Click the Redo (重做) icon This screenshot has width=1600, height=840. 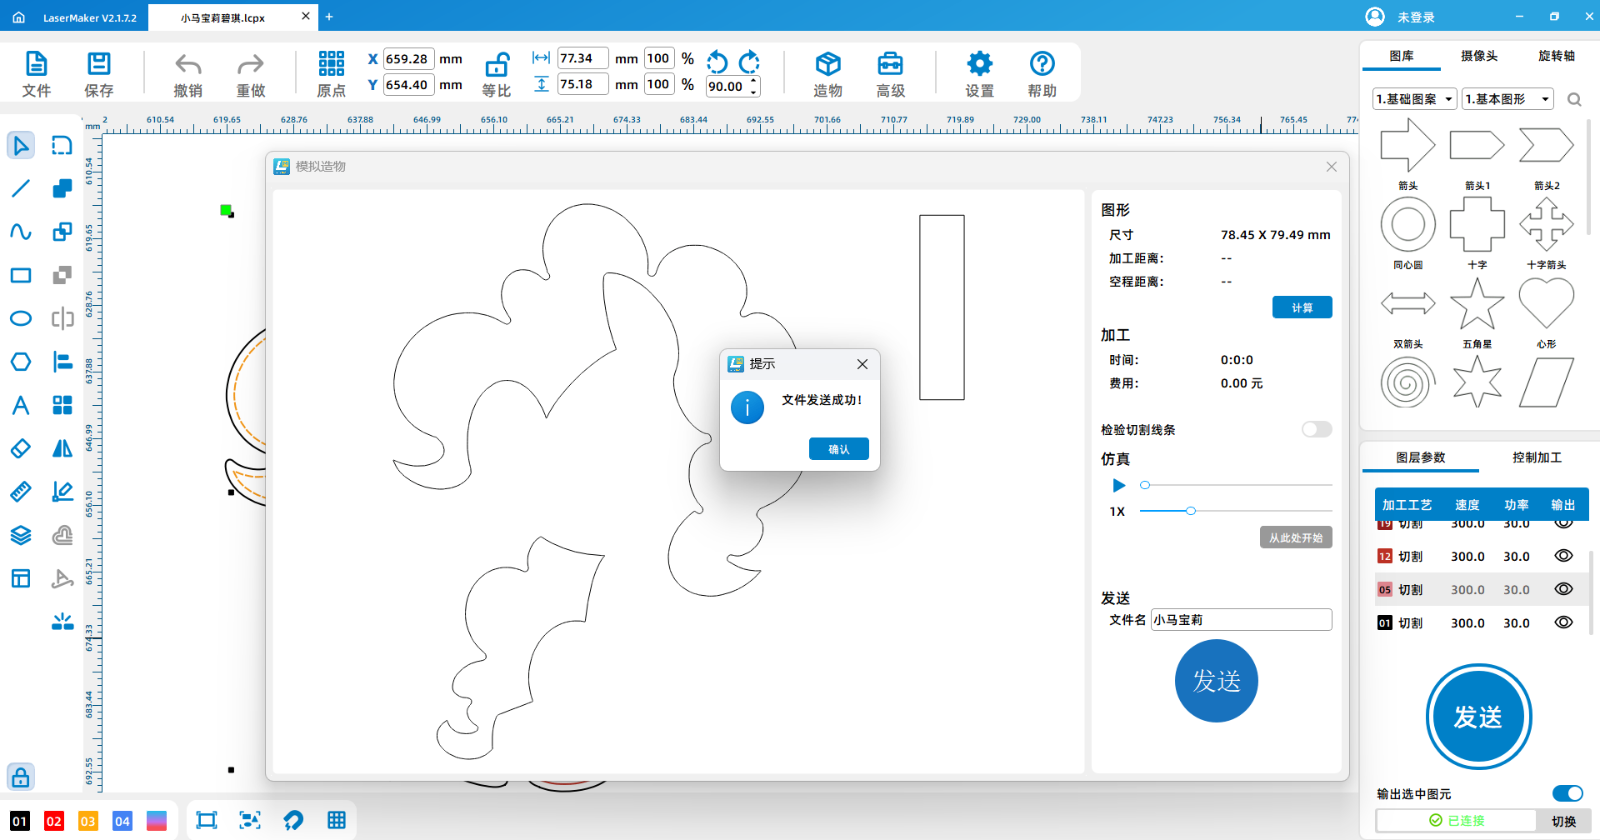pos(250,66)
